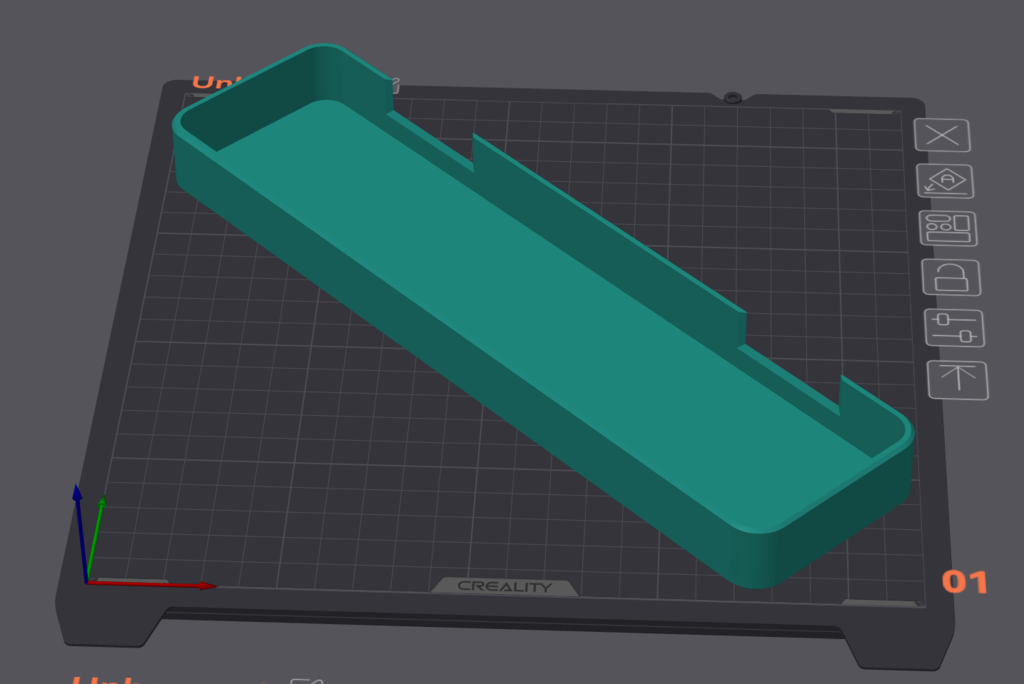This screenshot has width=1024, height=684.
Task: Click the upward arrow plate icon
Action: click(958, 379)
